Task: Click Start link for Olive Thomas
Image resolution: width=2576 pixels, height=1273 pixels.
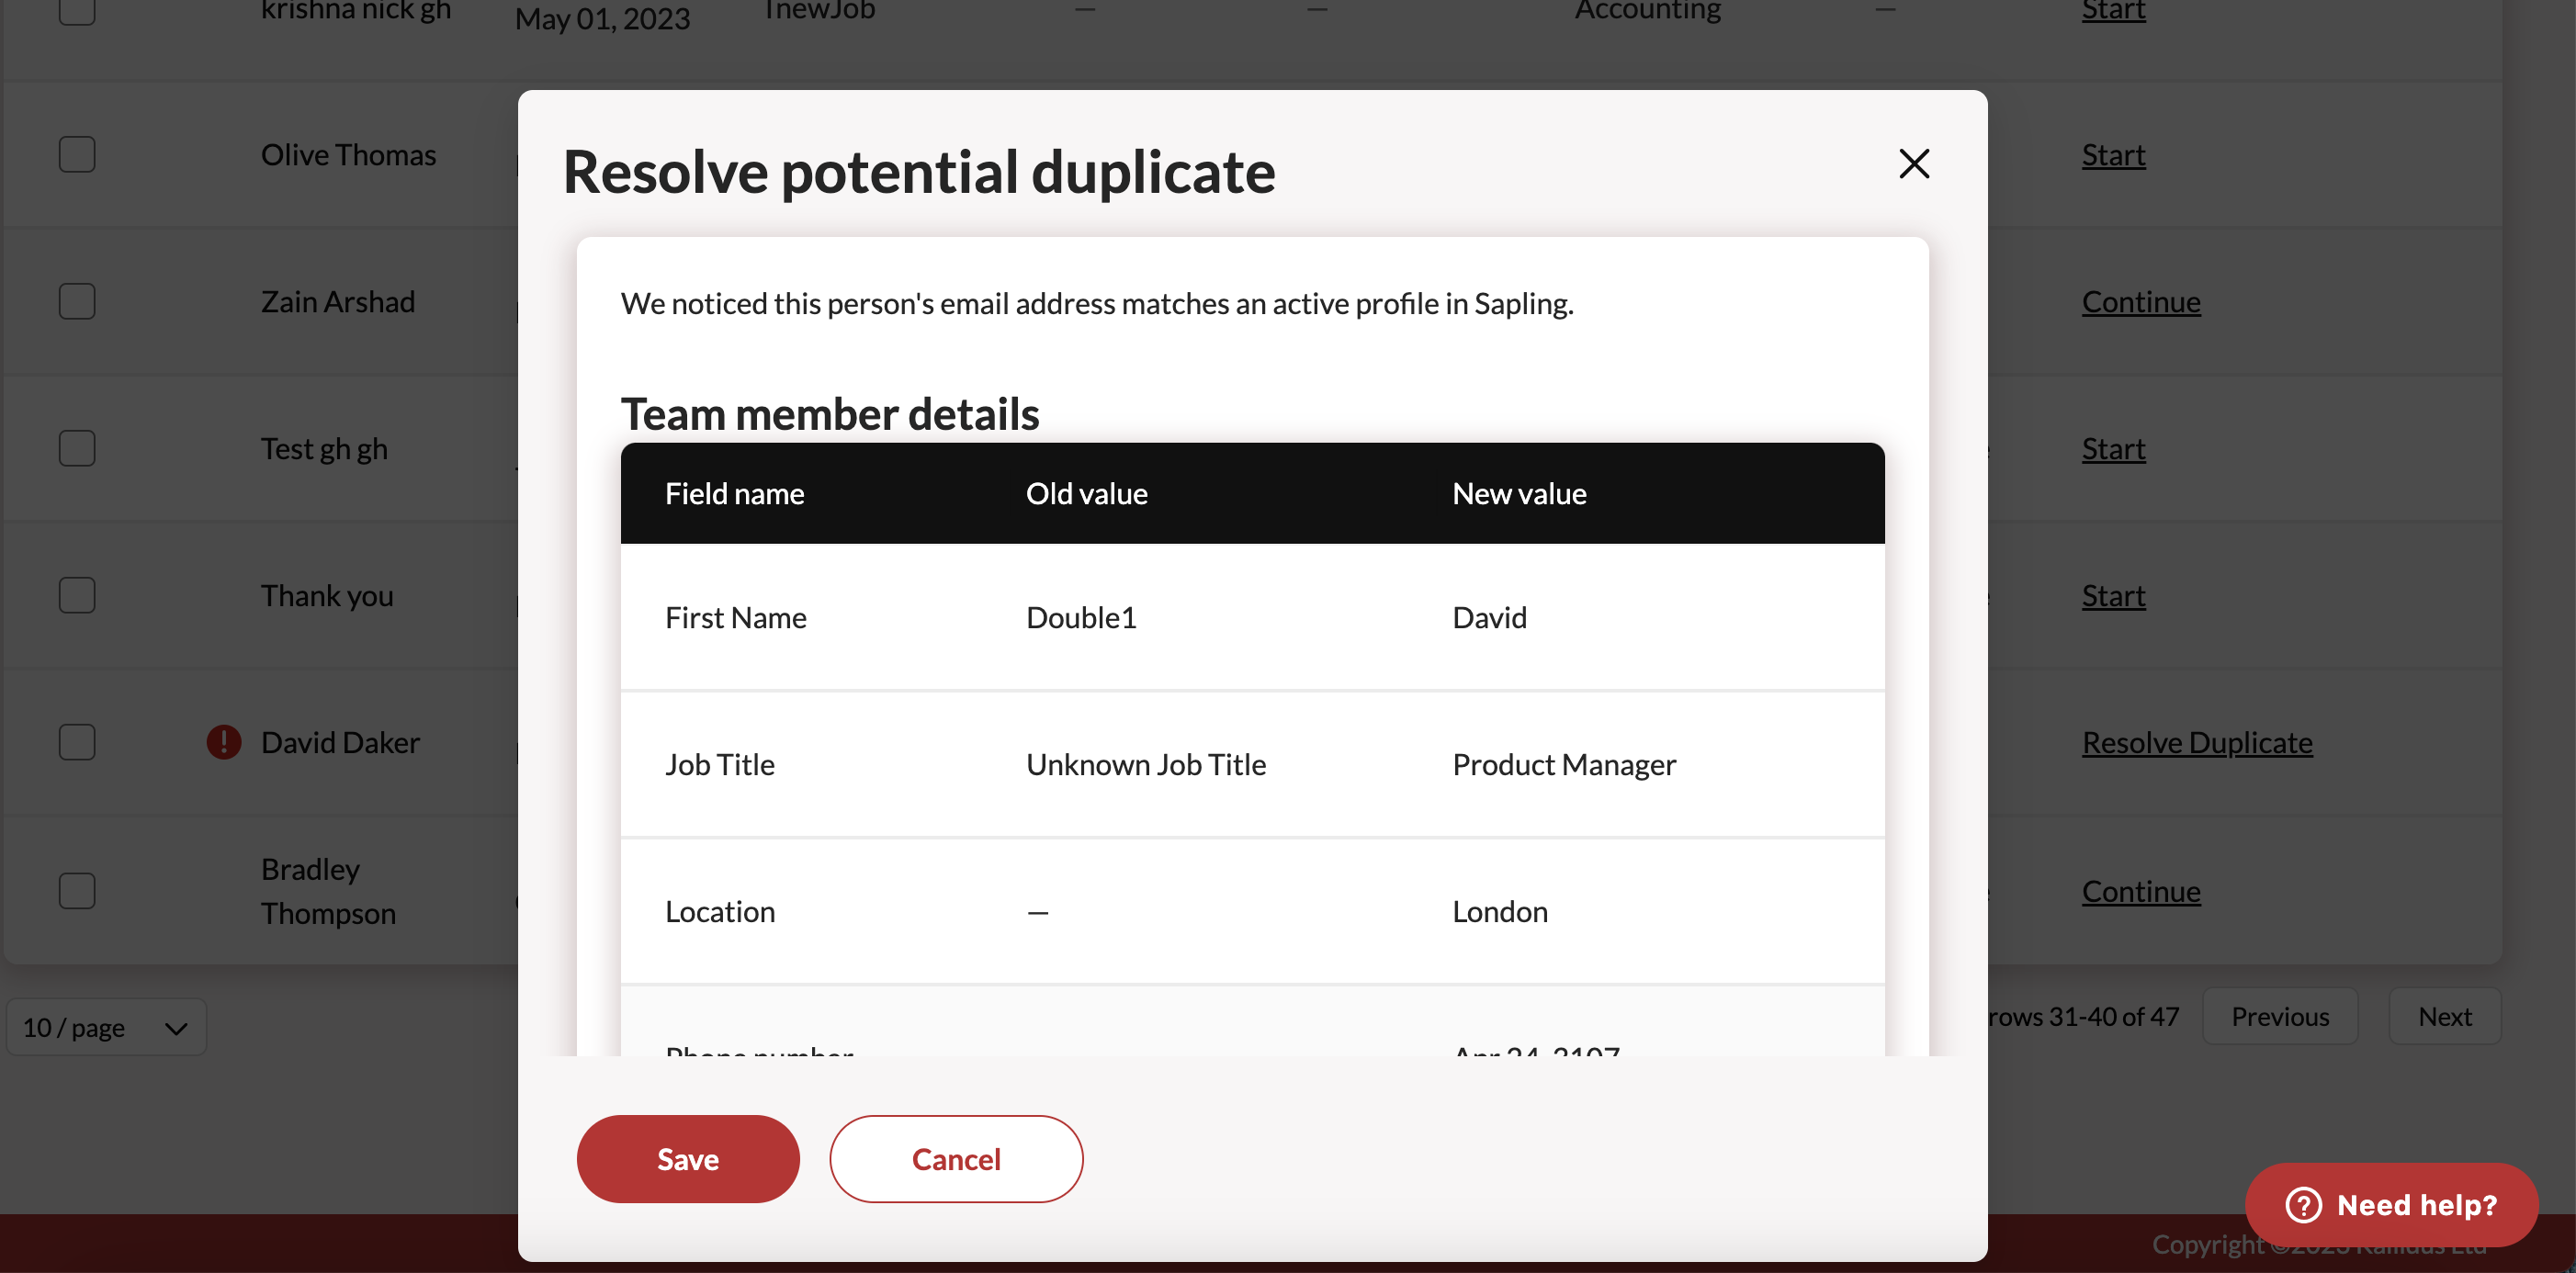Action: coord(2113,155)
